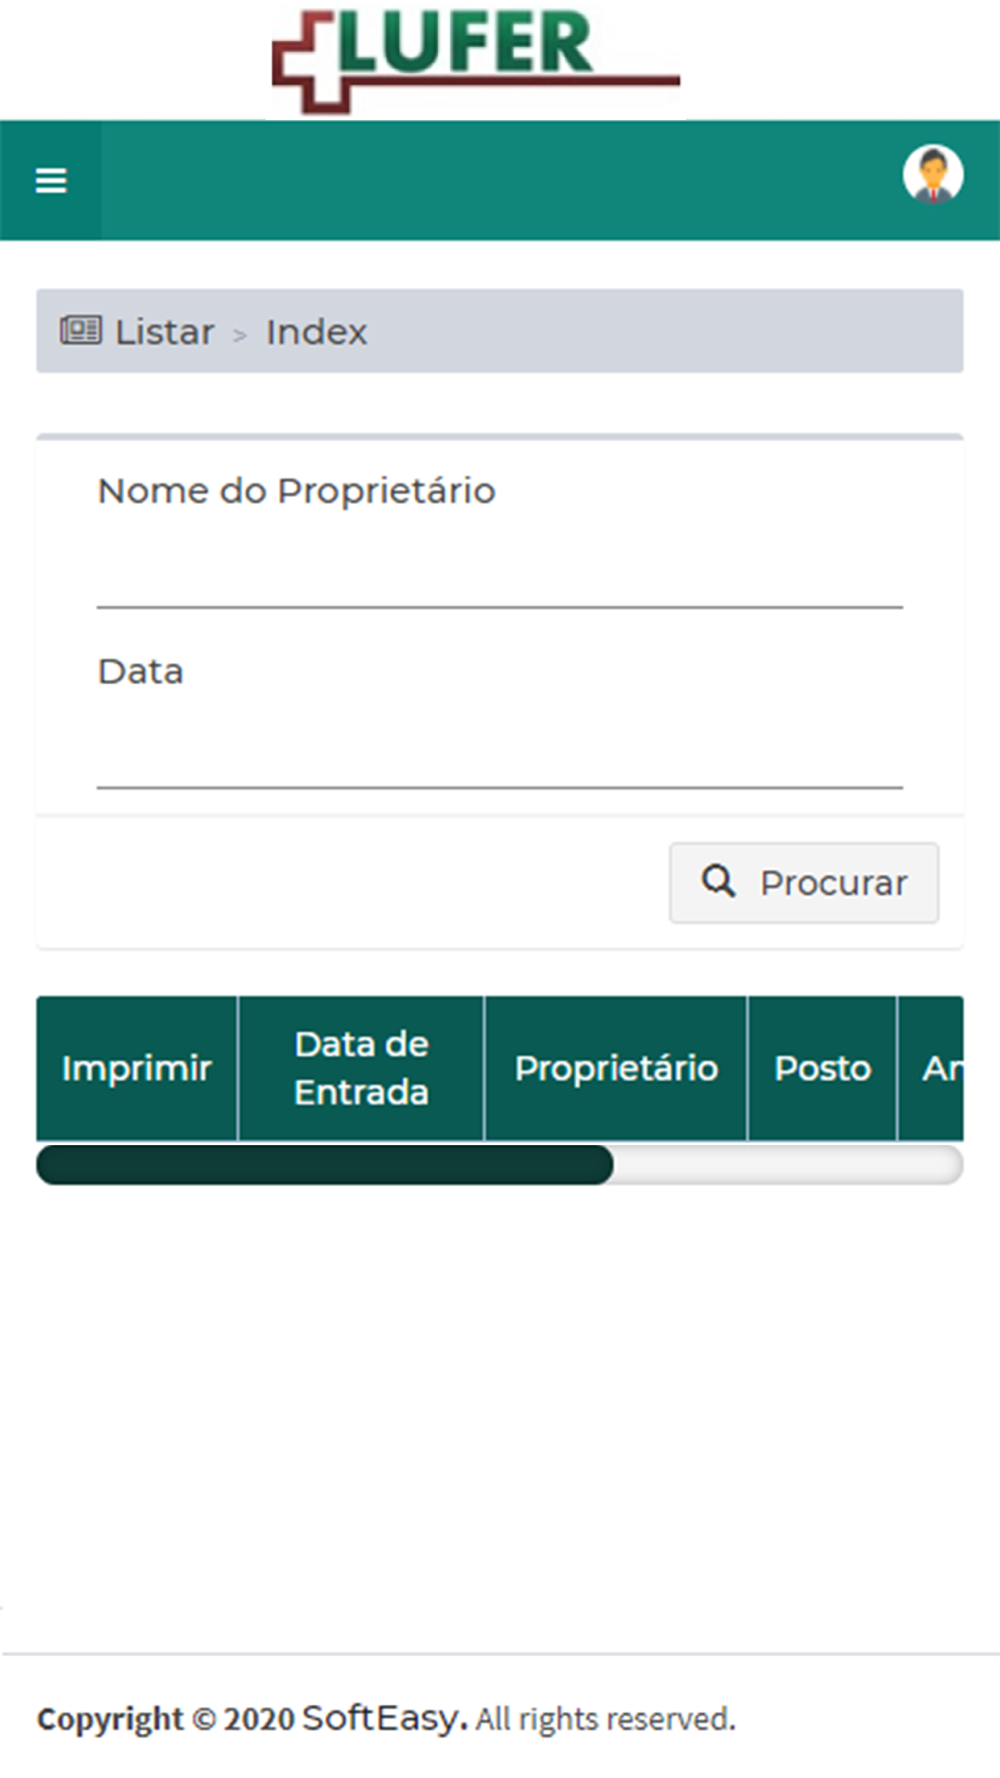Select the Proprietário column header
The width and height of the screenshot is (1000, 1778).
[616, 1068]
